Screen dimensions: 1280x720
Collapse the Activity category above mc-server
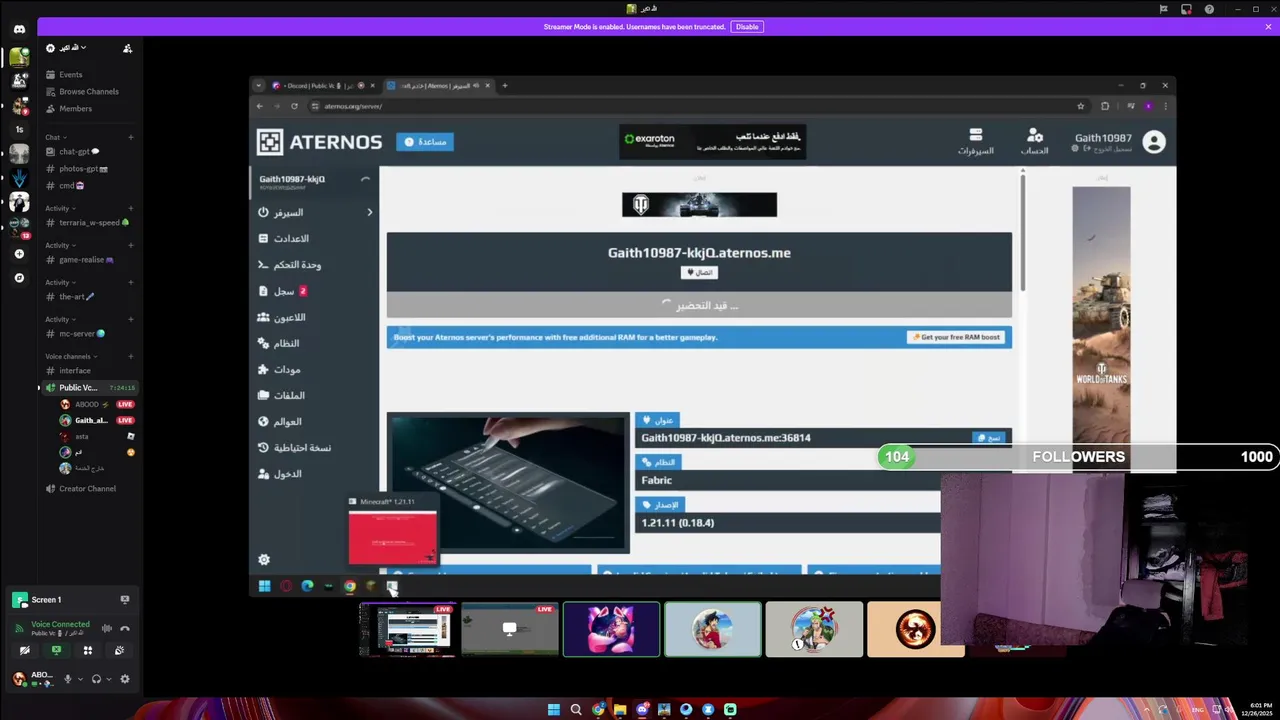(x=60, y=319)
